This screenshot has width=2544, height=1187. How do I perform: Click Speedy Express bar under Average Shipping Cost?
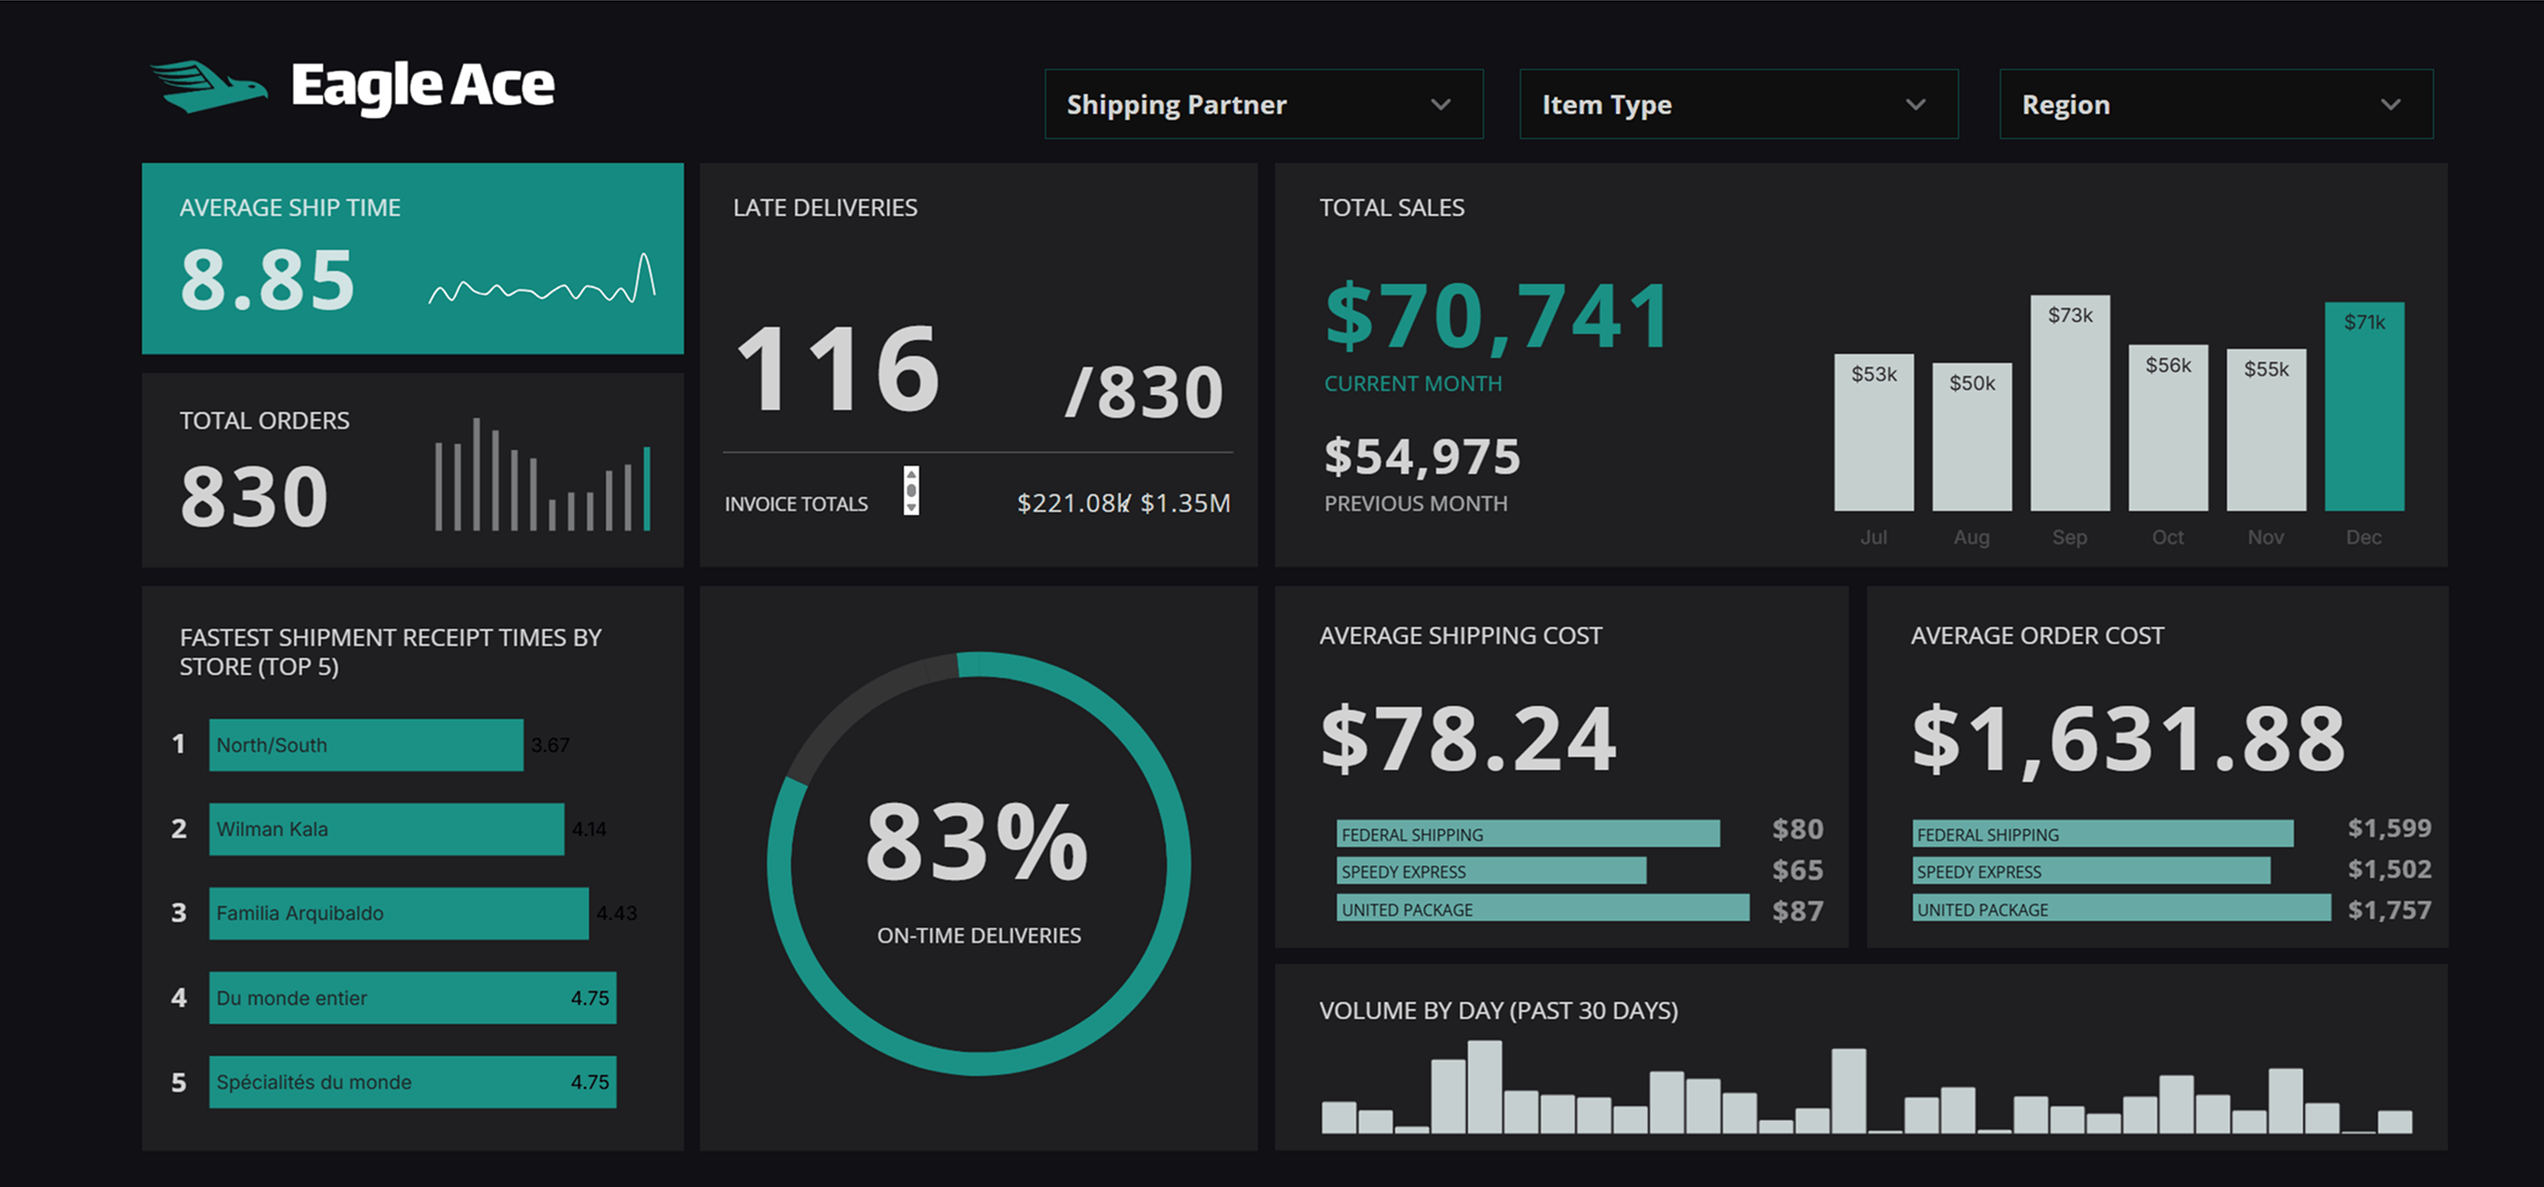point(1490,872)
